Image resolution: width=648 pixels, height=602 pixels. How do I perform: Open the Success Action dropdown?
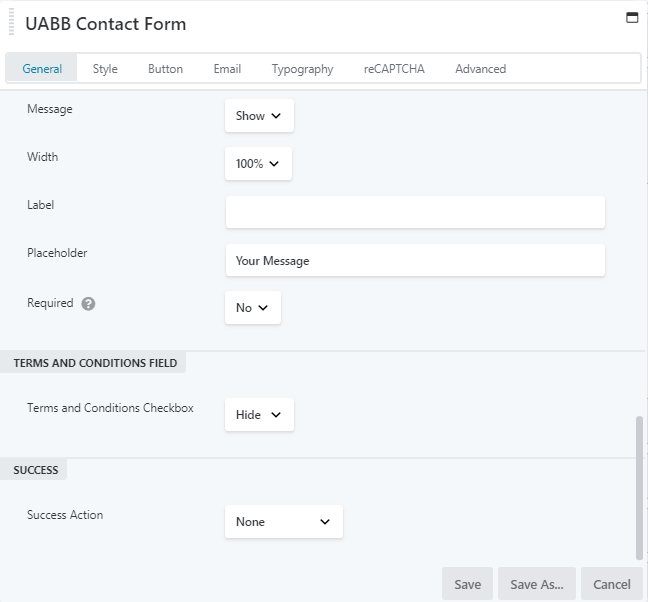point(283,522)
